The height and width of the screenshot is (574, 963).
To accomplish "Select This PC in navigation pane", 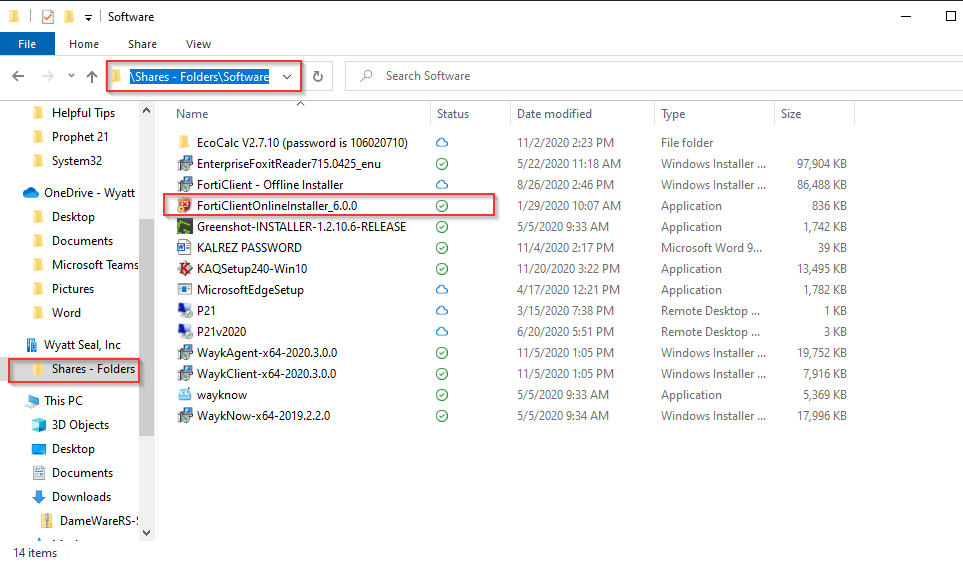I will coord(63,401).
